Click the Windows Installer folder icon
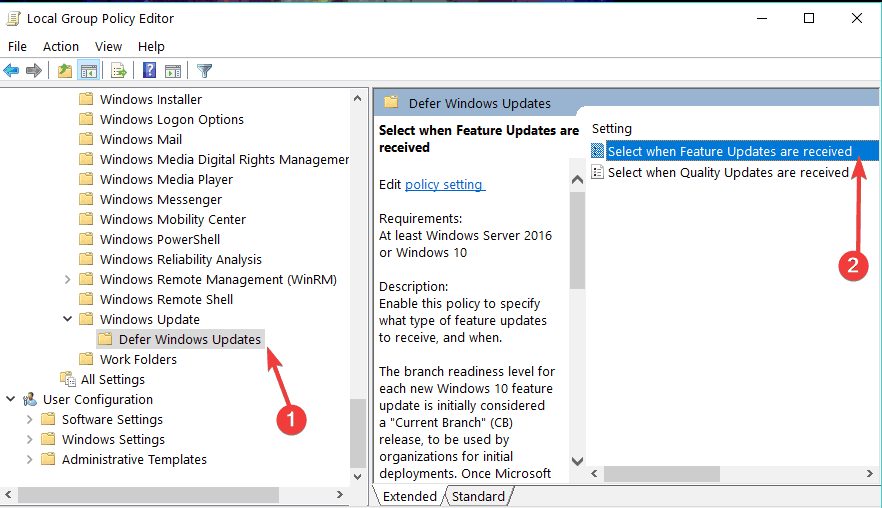This screenshot has height=508, width=882. 86,99
